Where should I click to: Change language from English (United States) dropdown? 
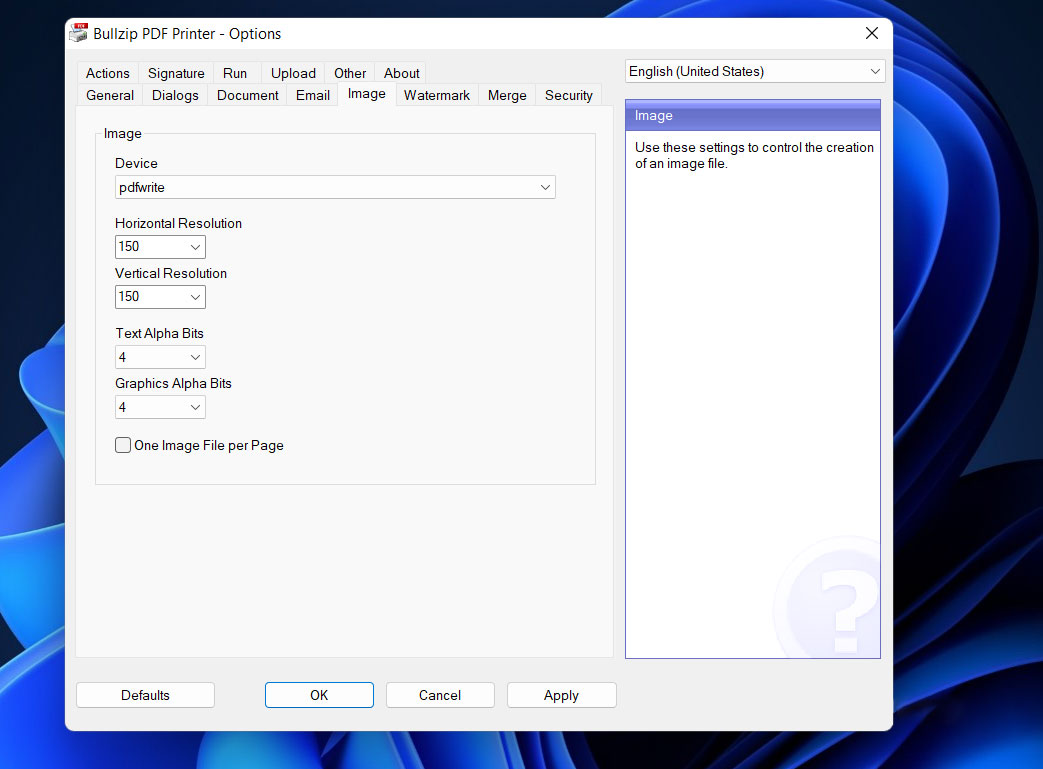coord(755,72)
